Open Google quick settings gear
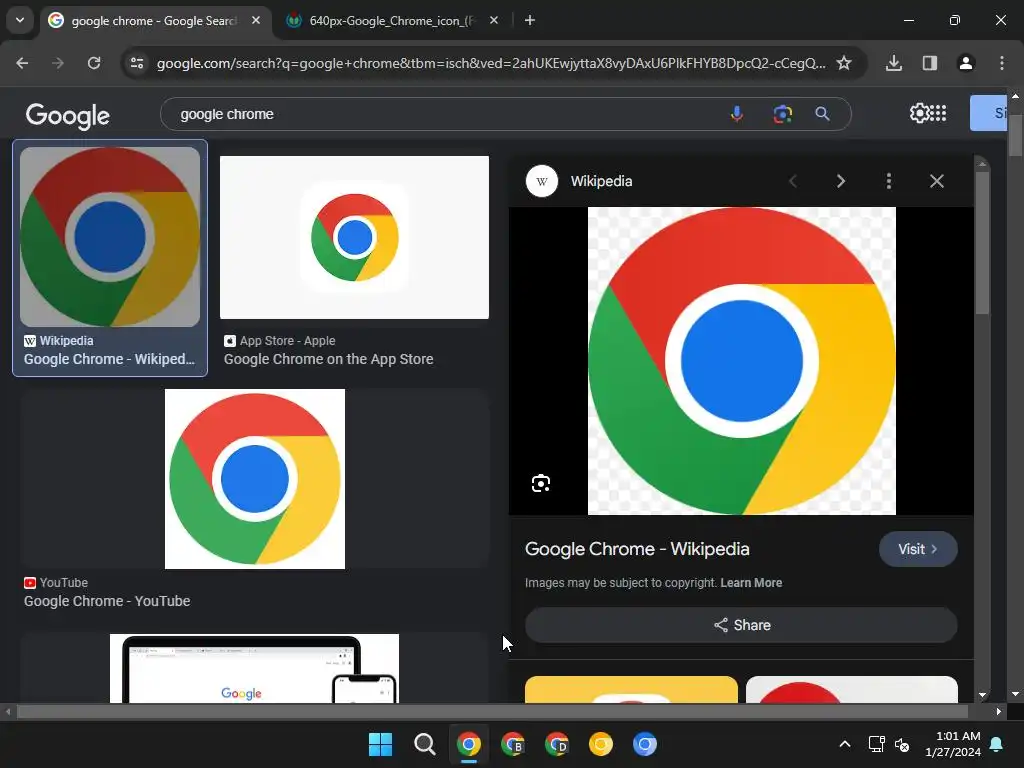 coord(919,113)
